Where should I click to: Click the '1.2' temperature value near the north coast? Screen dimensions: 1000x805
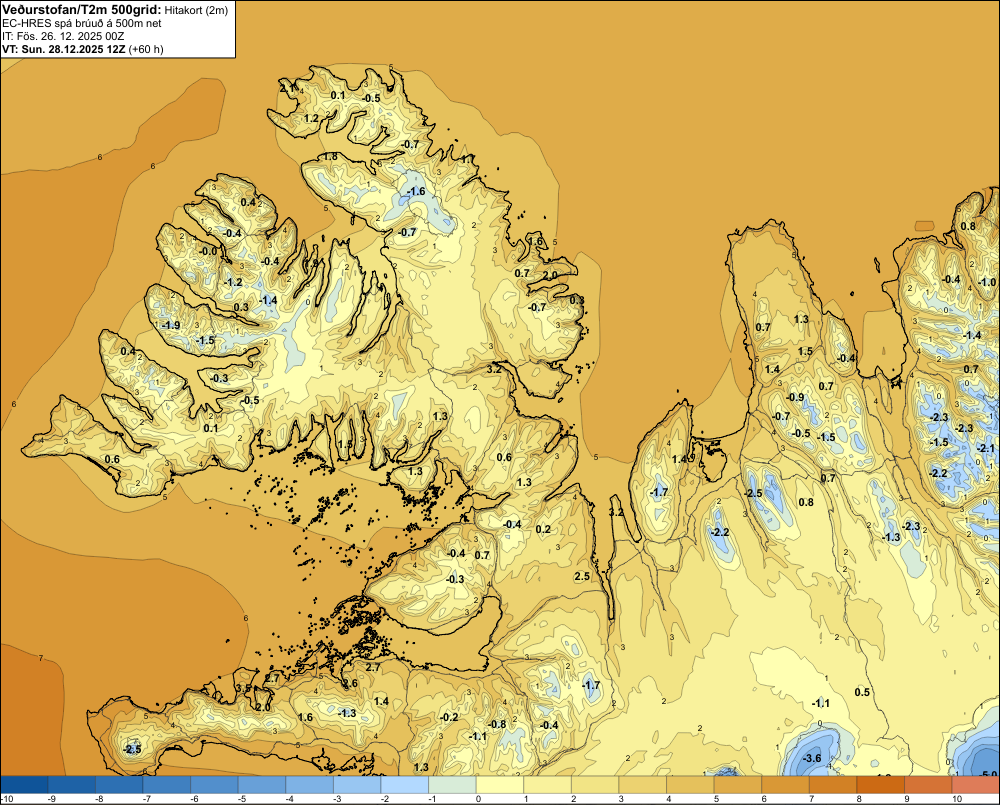pyautogui.click(x=311, y=118)
